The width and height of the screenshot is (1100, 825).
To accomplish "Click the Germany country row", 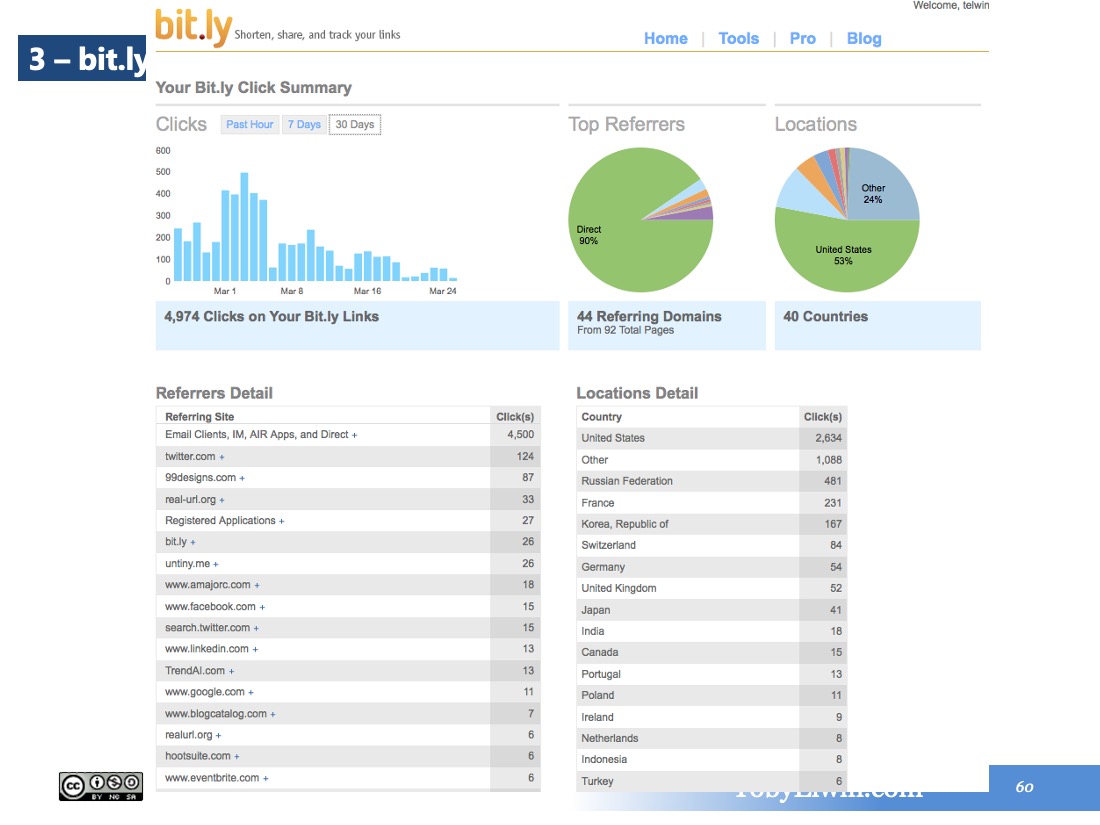I will [x=711, y=567].
